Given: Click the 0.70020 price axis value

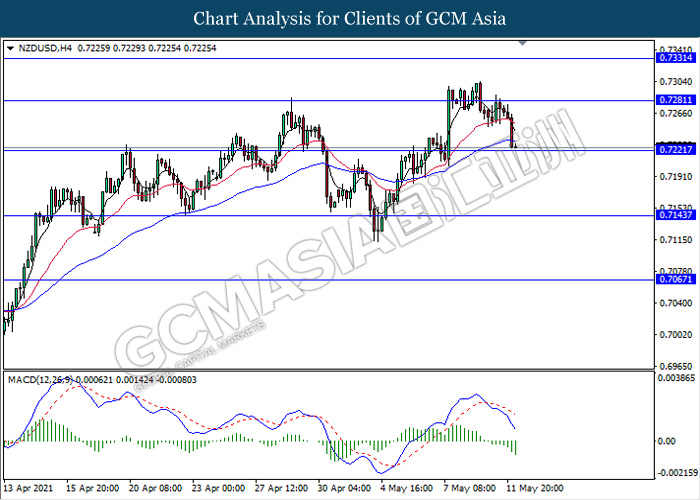Looking at the screenshot, I should [676, 335].
